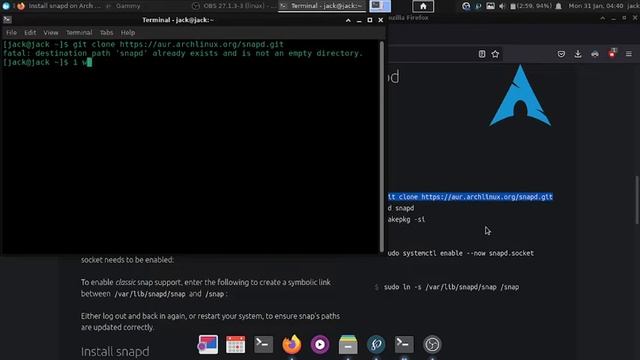640x360 pixels.
Task: Bookmark this page with the star icon
Action: point(495,54)
